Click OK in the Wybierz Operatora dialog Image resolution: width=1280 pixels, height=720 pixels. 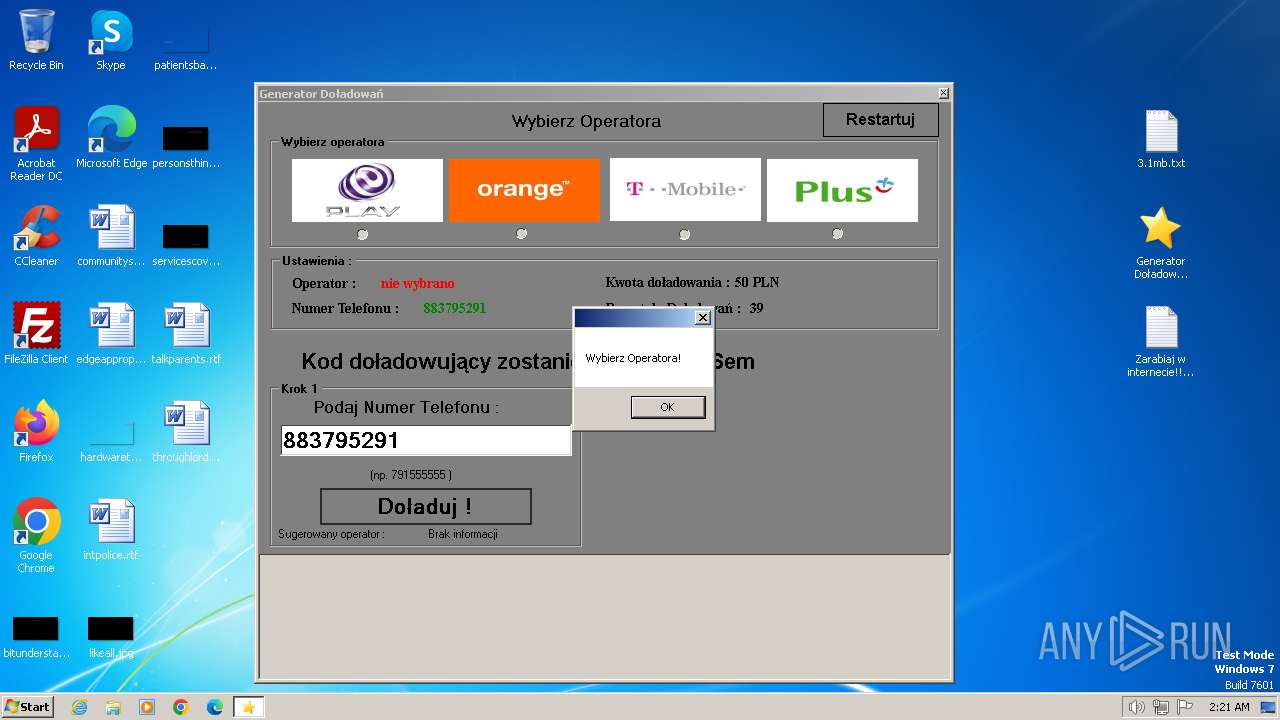pyautogui.click(x=668, y=407)
